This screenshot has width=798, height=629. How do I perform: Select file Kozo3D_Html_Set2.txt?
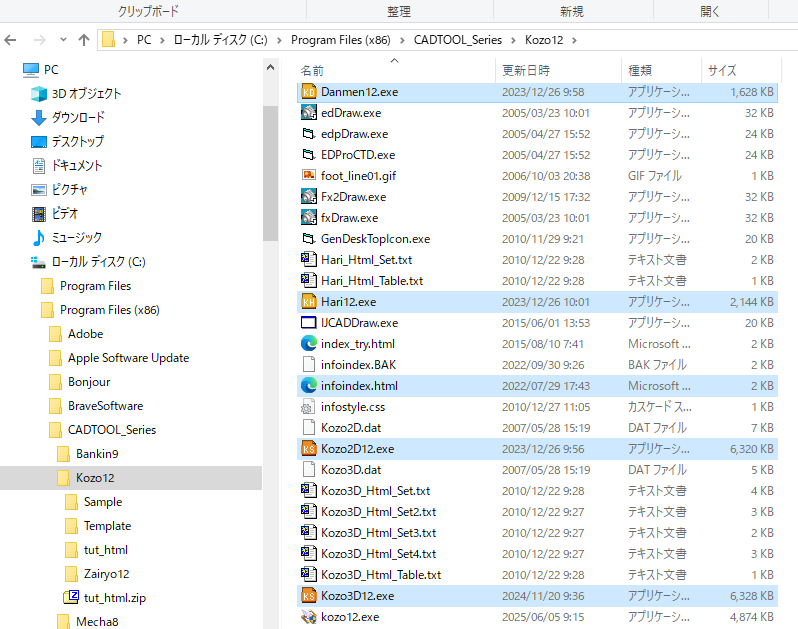coord(537,512)
